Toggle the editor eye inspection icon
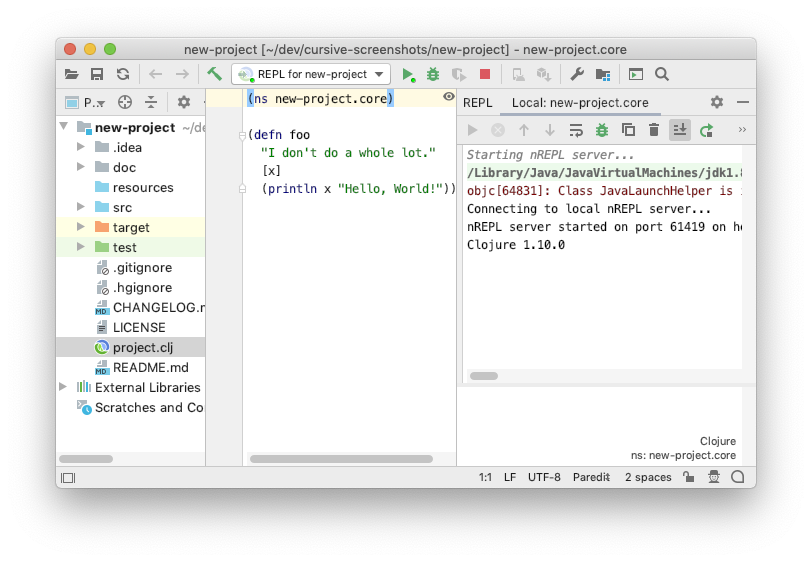The image size is (812, 562). 449,97
